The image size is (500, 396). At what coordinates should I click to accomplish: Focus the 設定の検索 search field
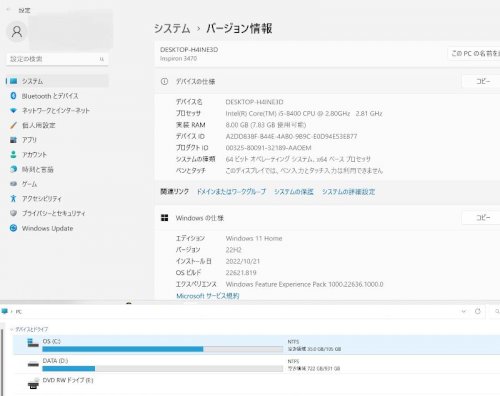point(57,59)
